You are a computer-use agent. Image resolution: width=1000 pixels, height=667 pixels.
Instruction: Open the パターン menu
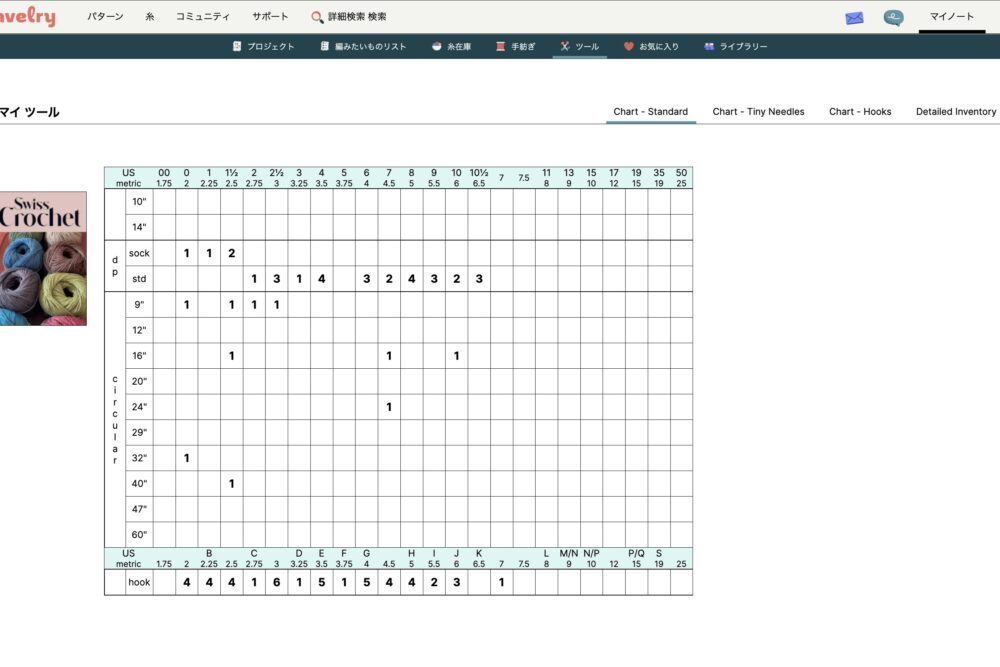pos(105,17)
